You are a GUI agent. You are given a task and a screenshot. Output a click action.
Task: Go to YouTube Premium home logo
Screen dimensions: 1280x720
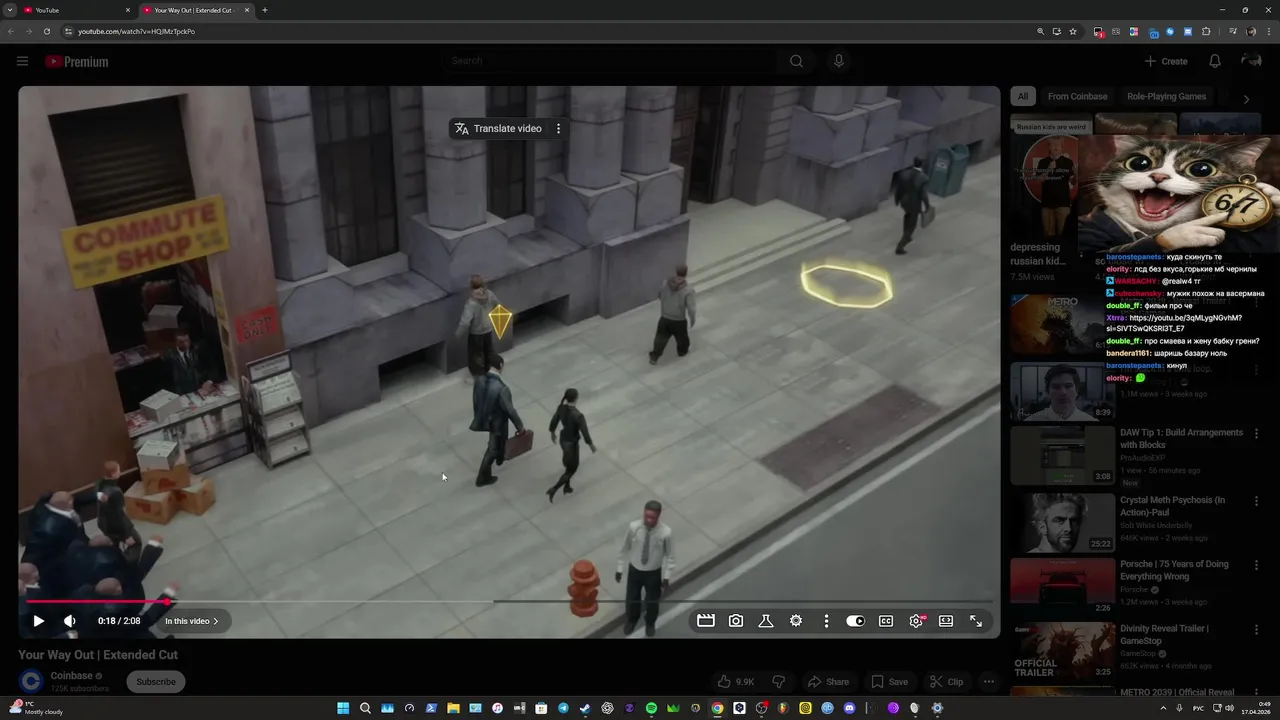pos(76,62)
